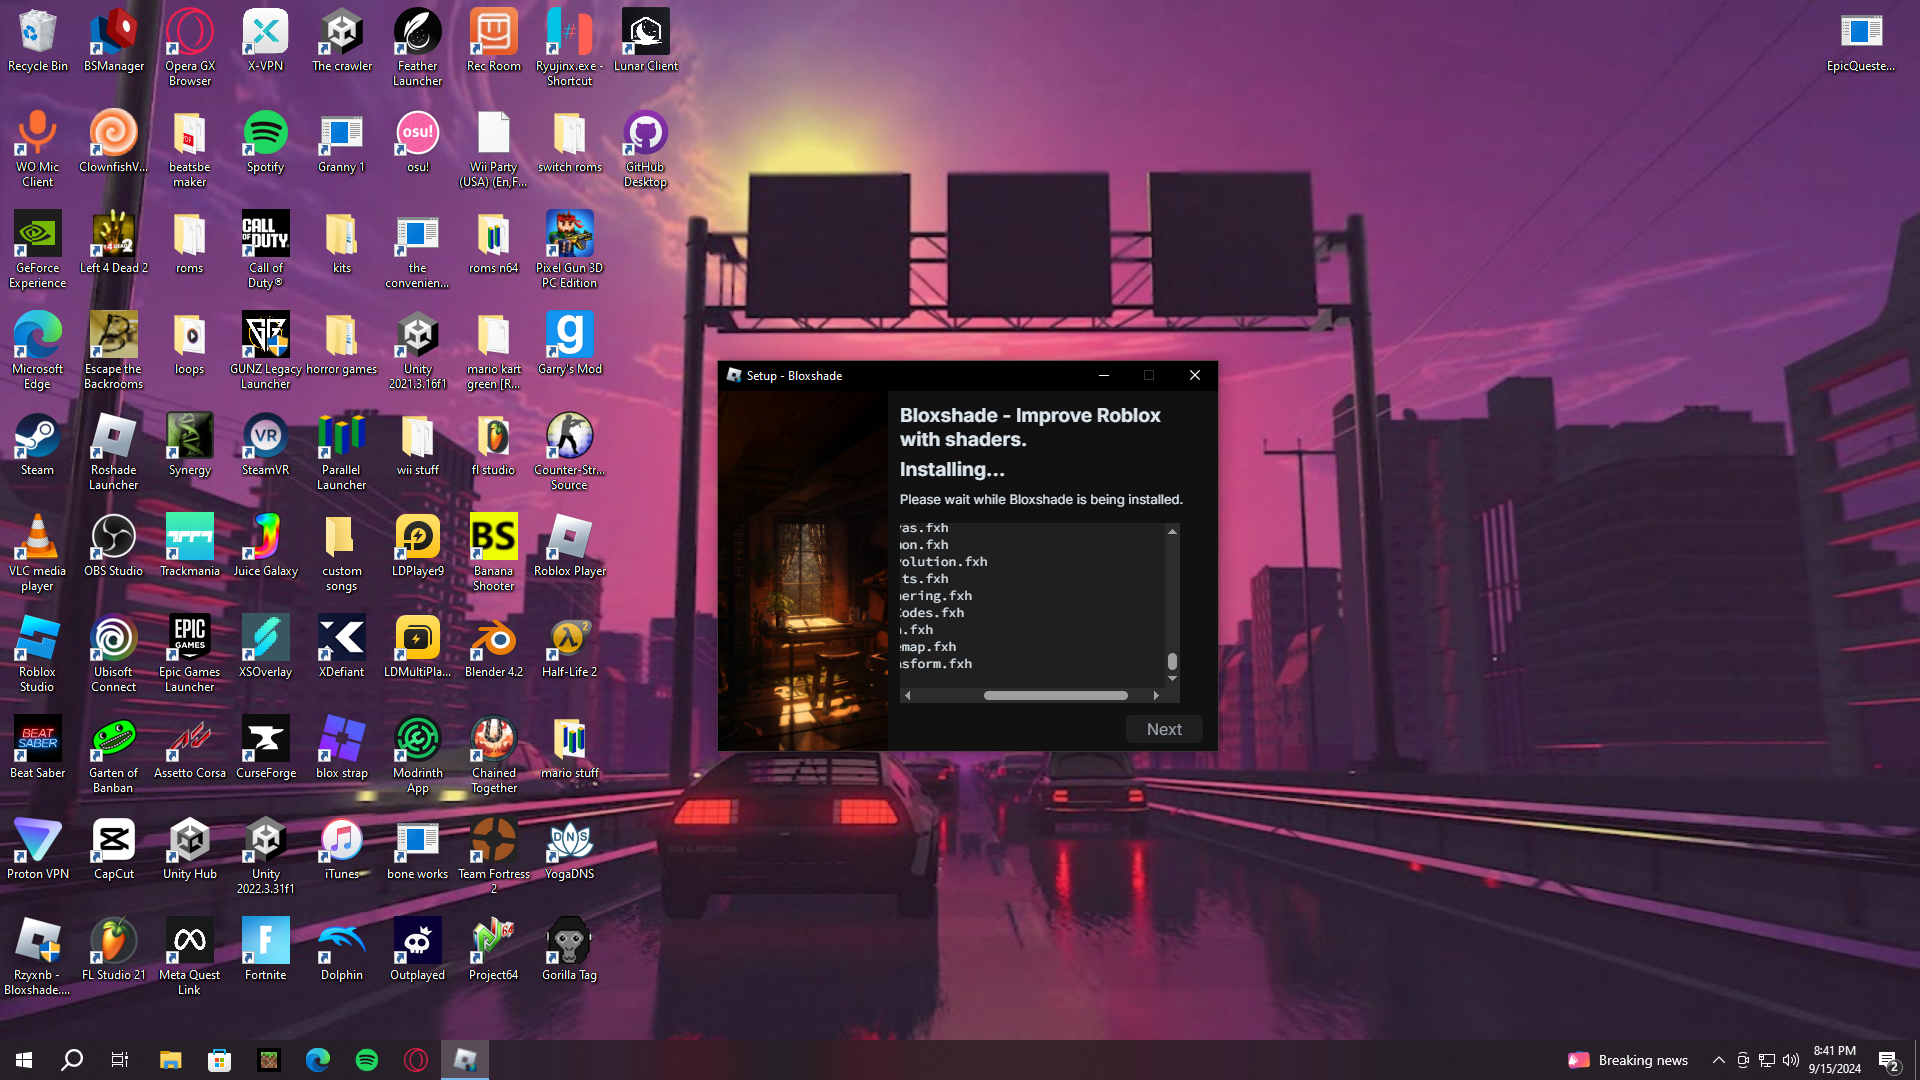Open Windows Start menu

click(24, 1060)
